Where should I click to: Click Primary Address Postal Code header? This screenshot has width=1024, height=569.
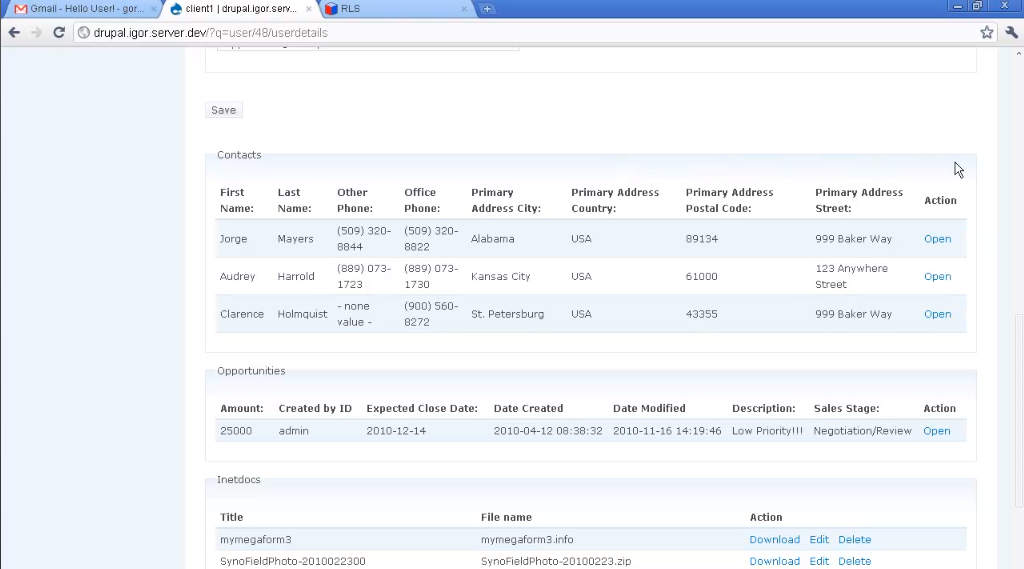[729, 200]
